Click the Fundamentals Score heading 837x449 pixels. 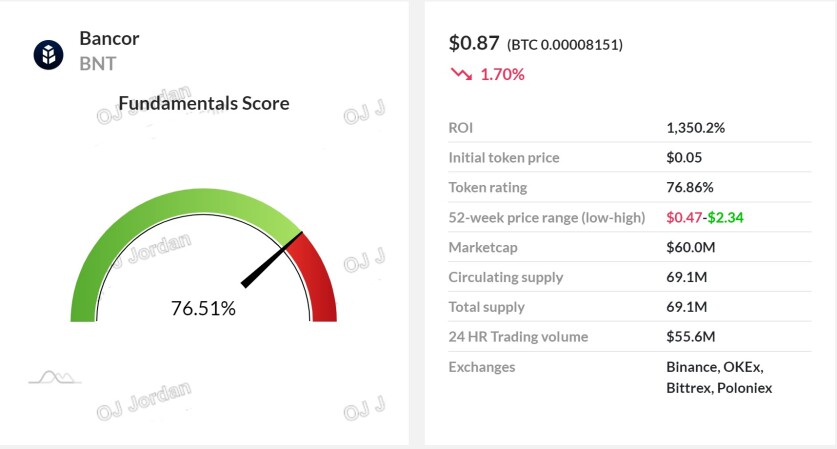(204, 103)
